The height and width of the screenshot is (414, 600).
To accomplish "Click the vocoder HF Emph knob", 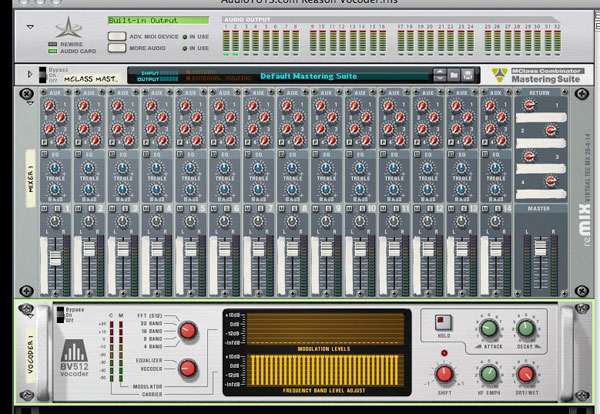I will click(489, 374).
